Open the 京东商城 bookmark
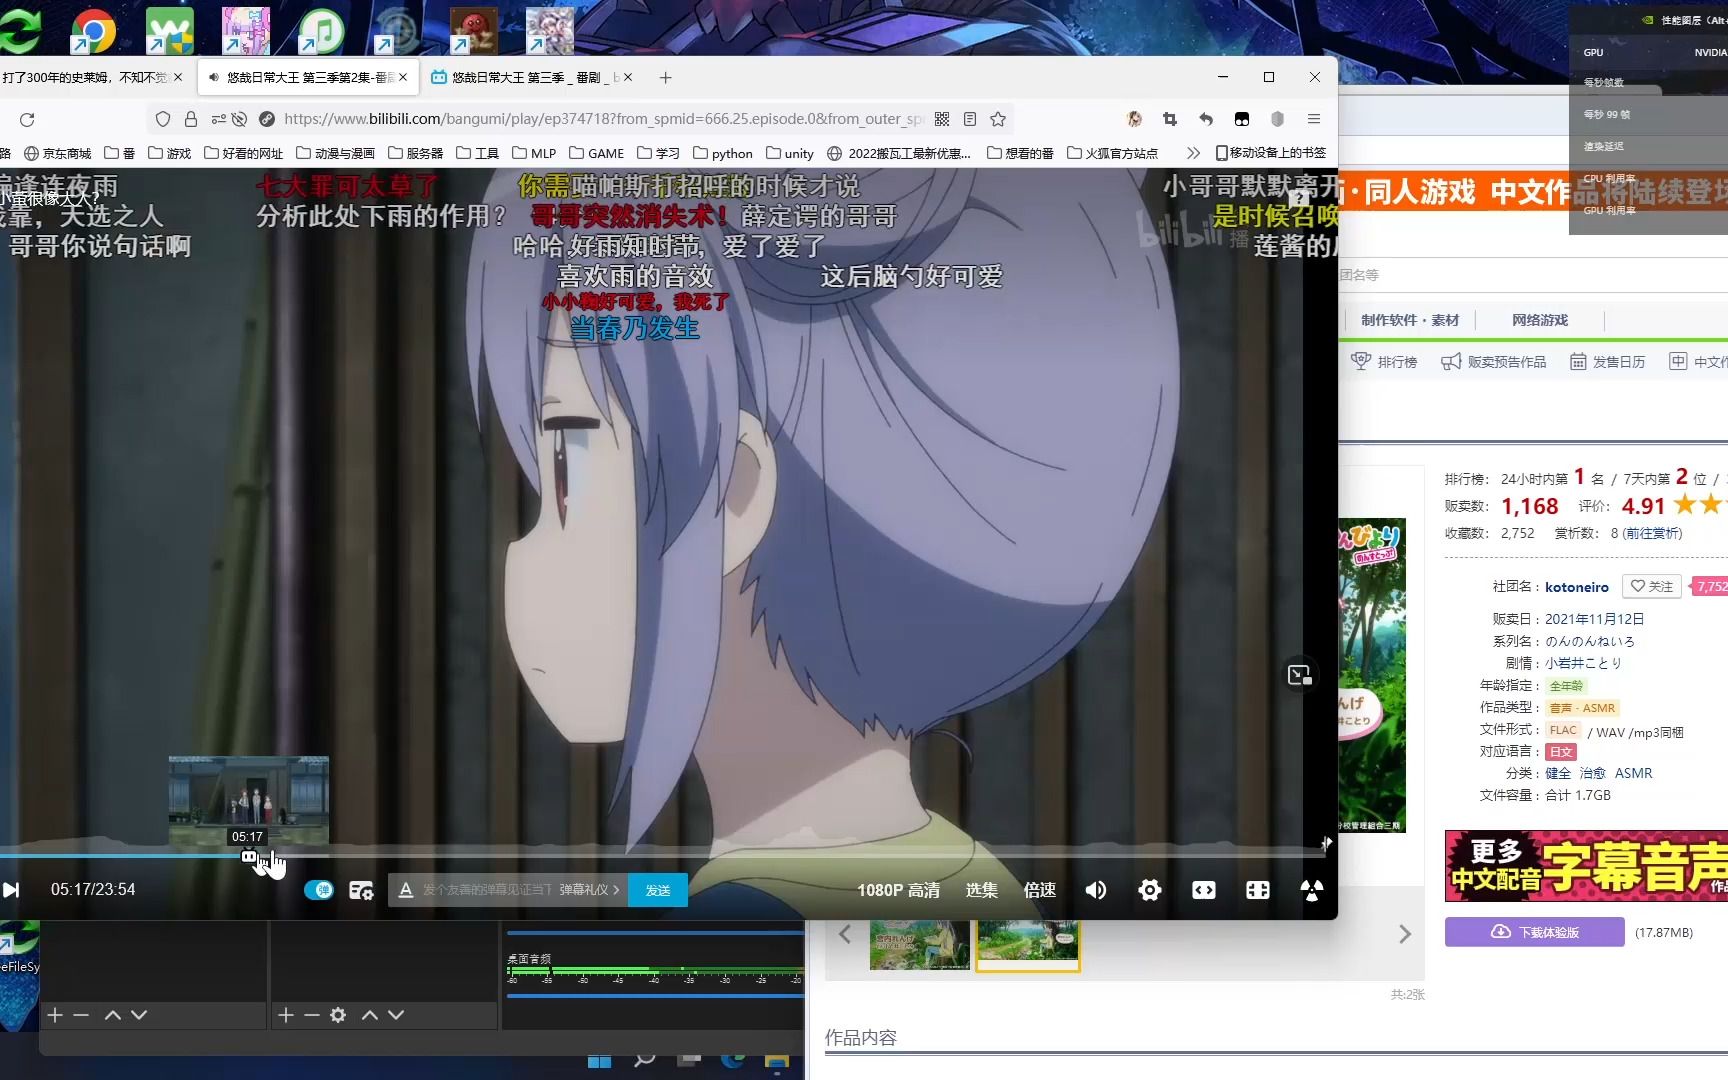This screenshot has height=1080, width=1728. (x=57, y=153)
